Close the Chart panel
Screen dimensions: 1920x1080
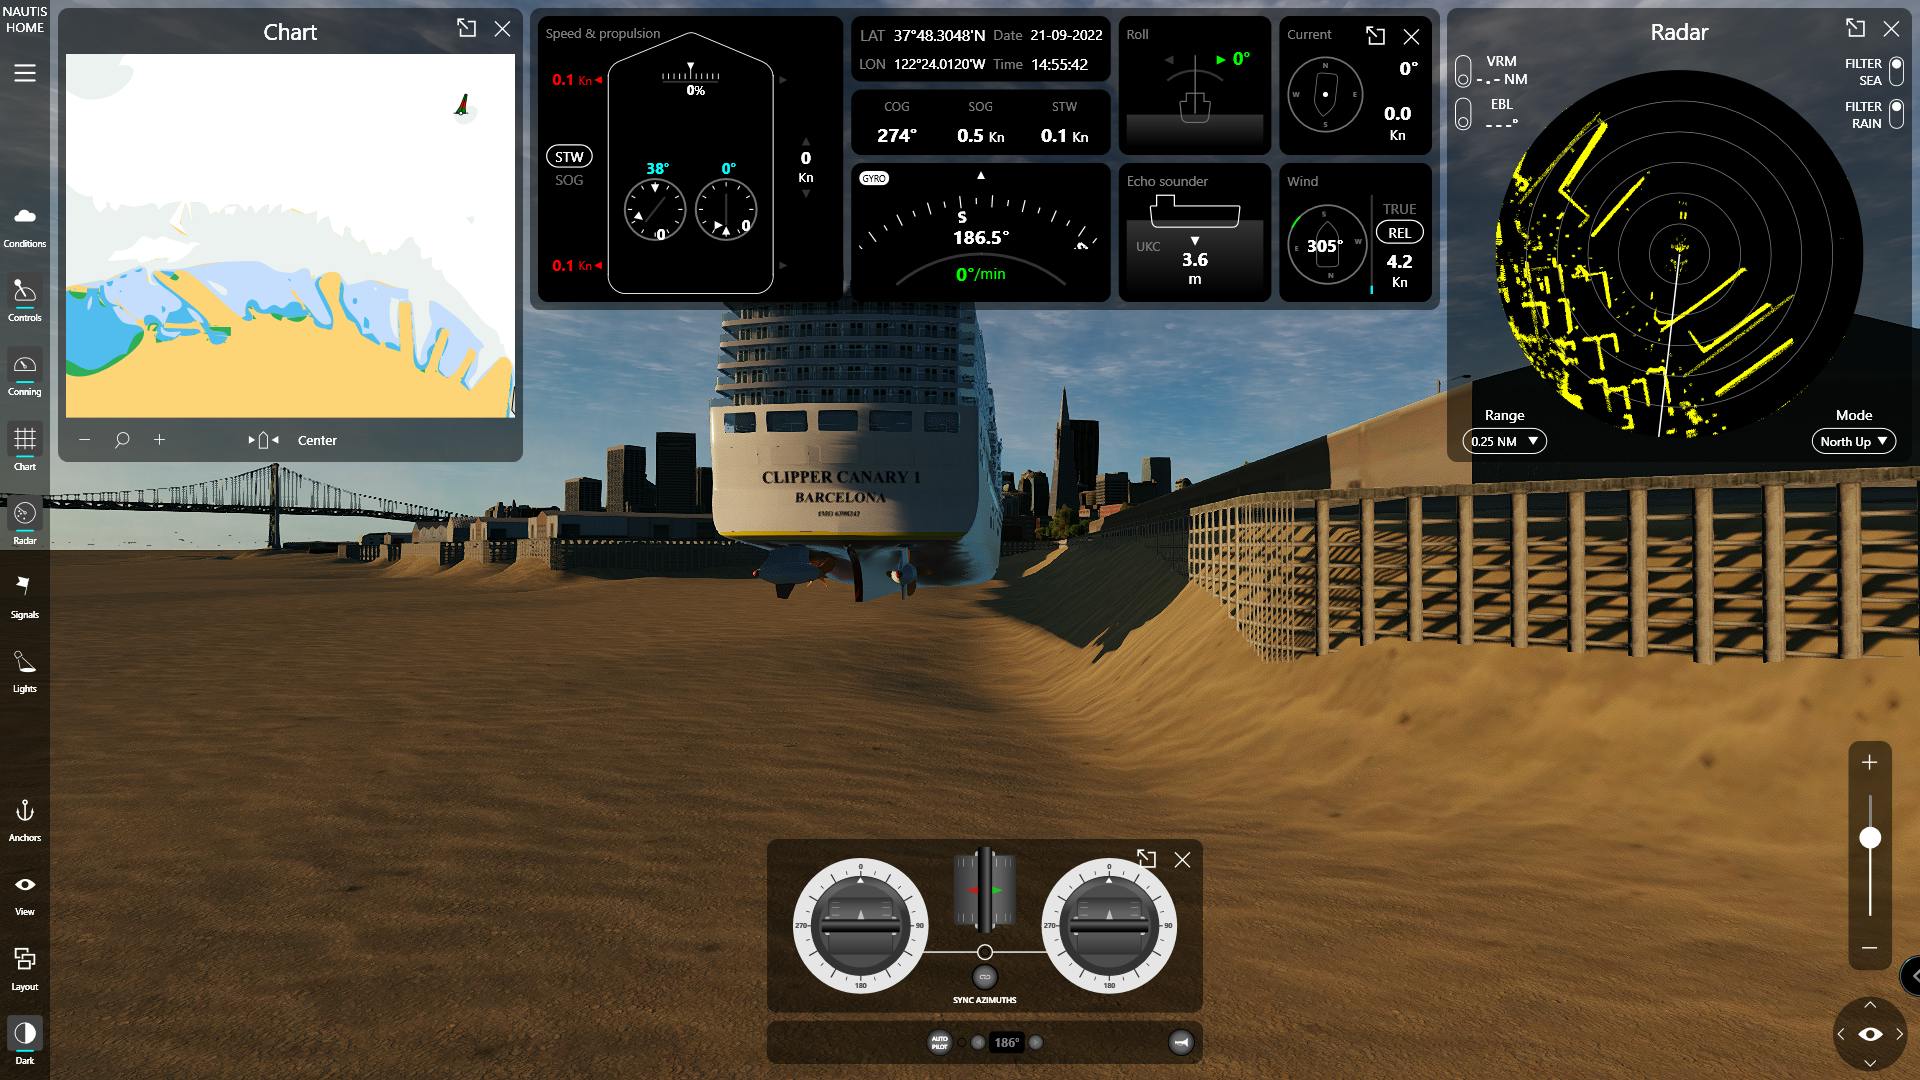[502, 29]
